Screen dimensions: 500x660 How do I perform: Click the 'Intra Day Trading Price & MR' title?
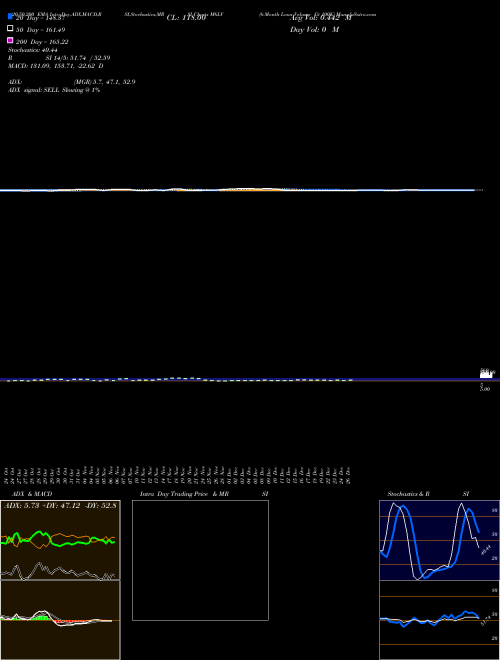point(184,494)
